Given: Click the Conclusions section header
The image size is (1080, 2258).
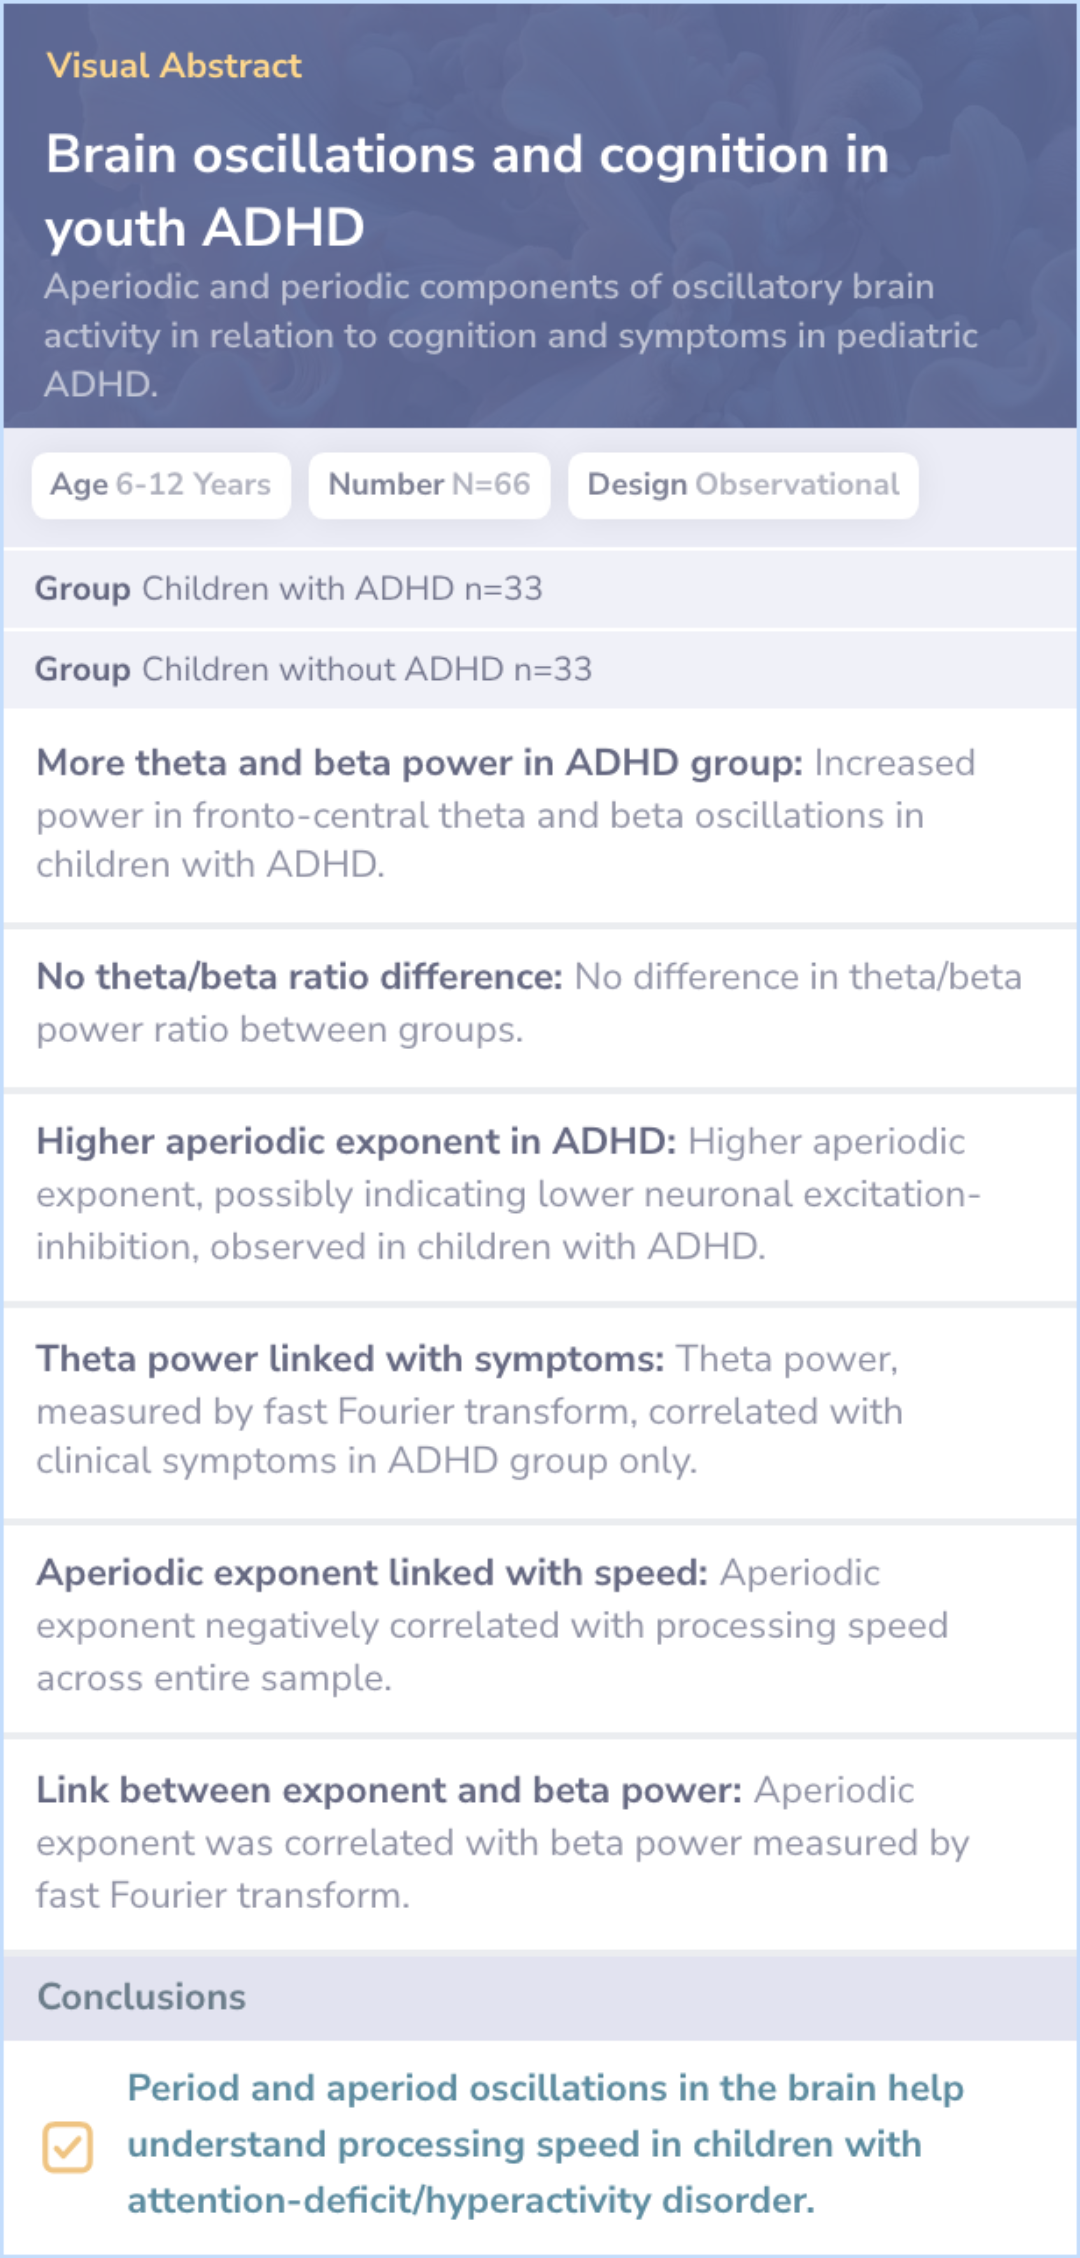Looking at the screenshot, I should pos(141,1997).
